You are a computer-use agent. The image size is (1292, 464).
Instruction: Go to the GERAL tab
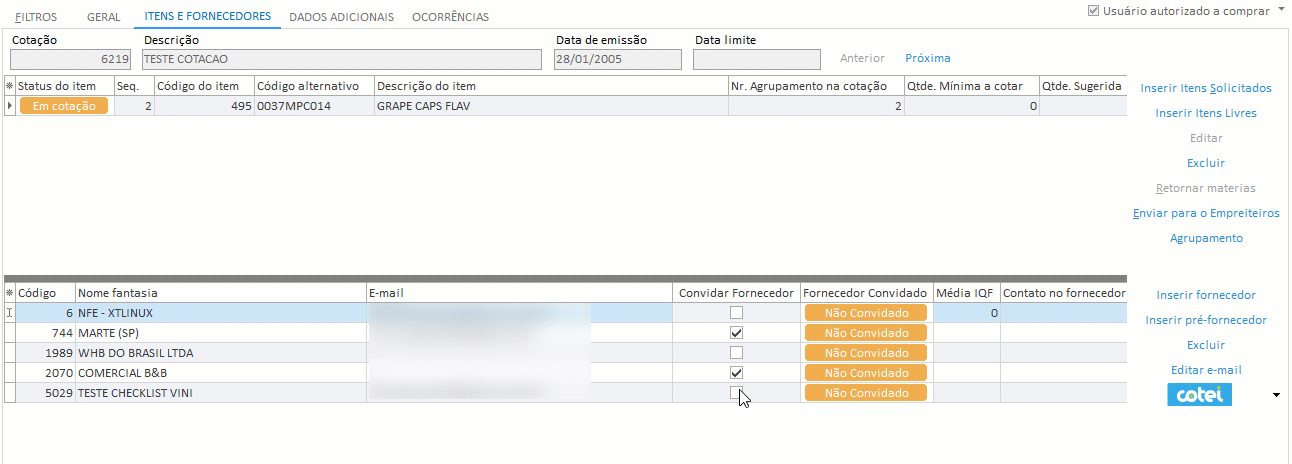pos(103,17)
